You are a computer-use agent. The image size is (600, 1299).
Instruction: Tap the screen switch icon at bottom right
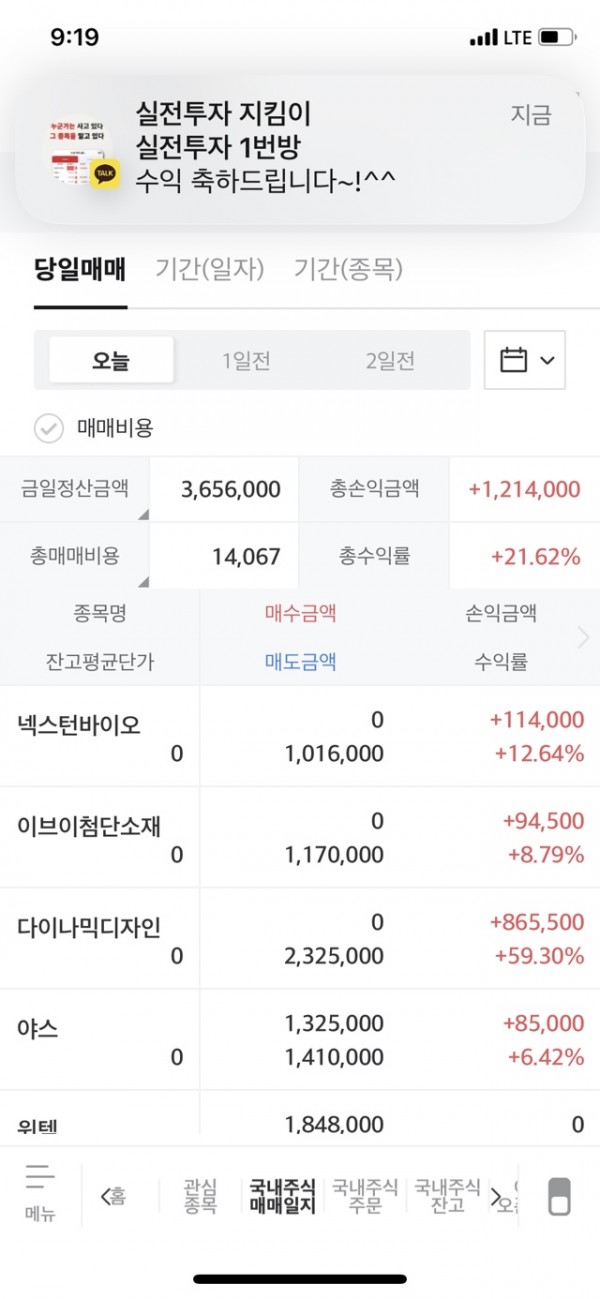(559, 1196)
